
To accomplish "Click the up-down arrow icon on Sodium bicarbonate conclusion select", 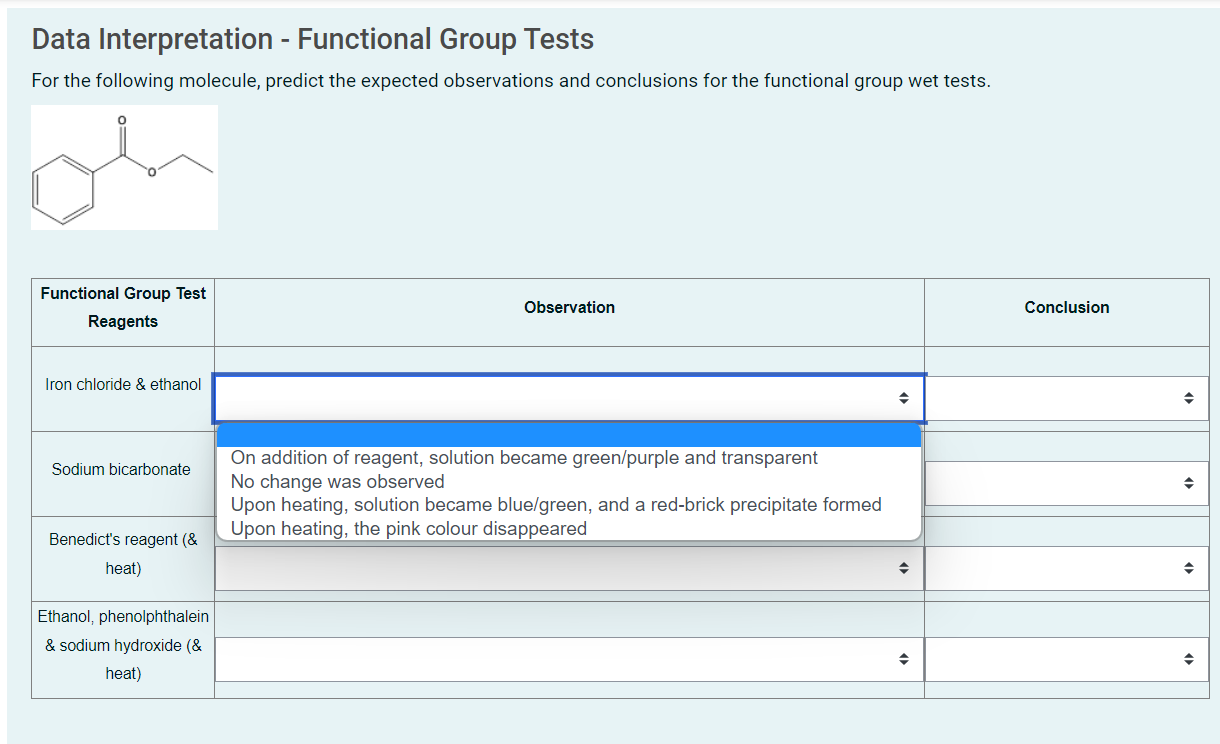I will [x=1190, y=483].
